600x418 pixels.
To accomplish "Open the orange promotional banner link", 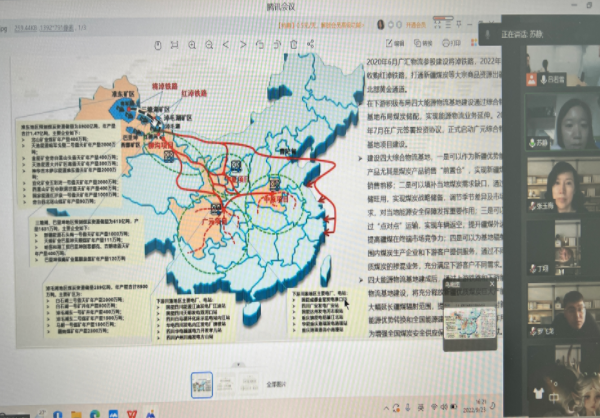I will click(321, 25).
